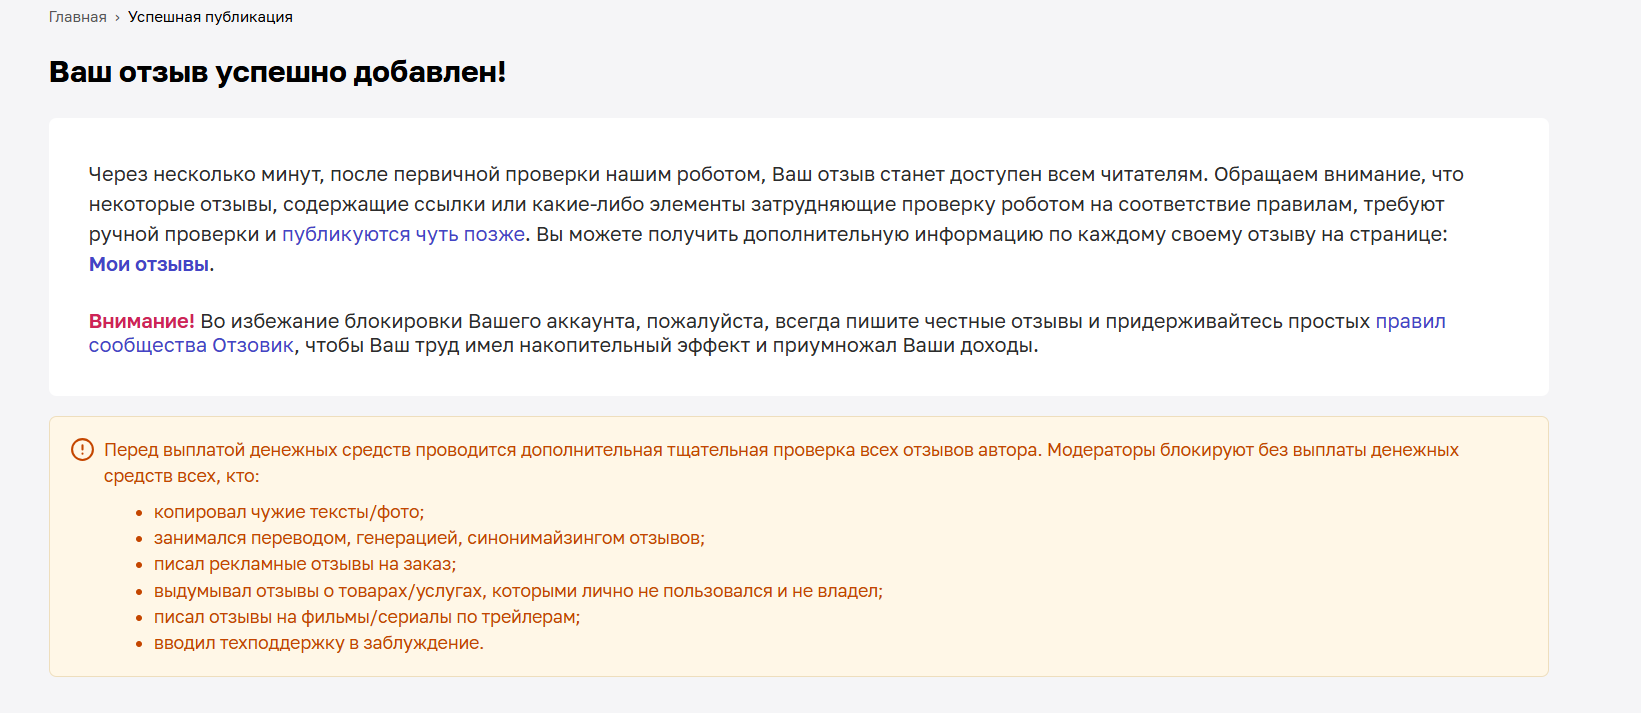Click paragraph starting Через несколько минут

pyautogui.click(x=776, y=219)
